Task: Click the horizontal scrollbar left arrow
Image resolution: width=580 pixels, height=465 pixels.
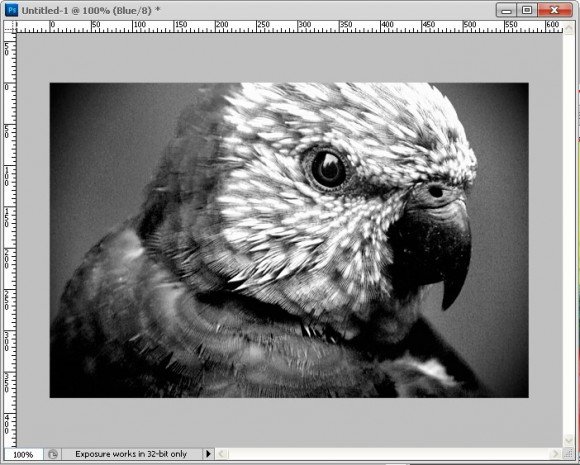Action: pyautogui.click(x=221, y=454)
